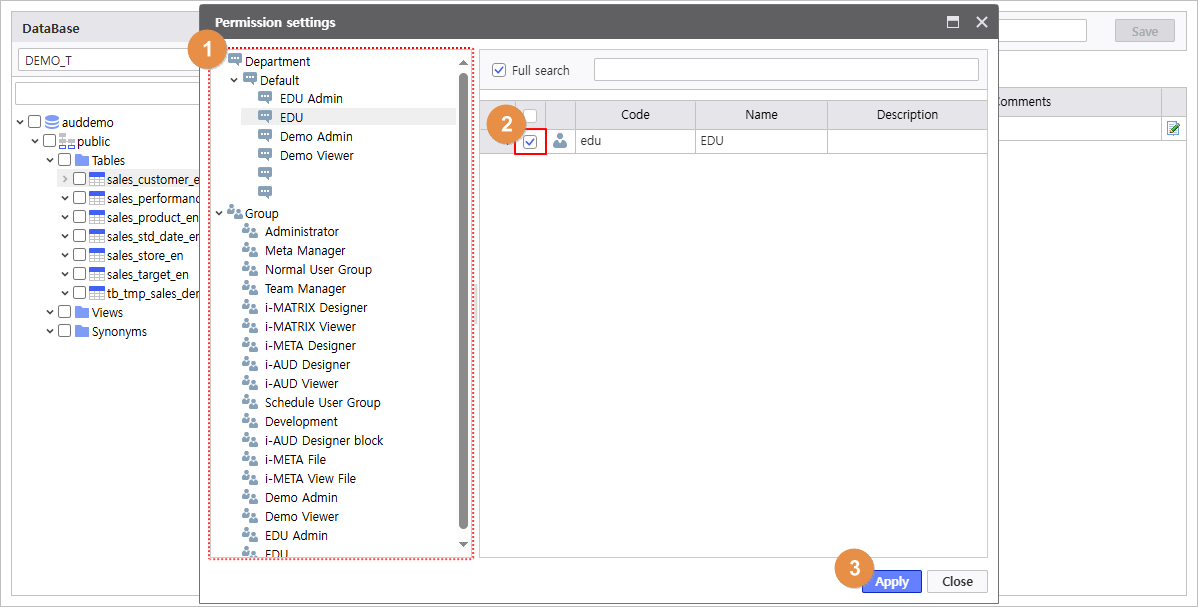Click the Tables folder icon
Screen dimensions: 1198x607
coord(82,160)
